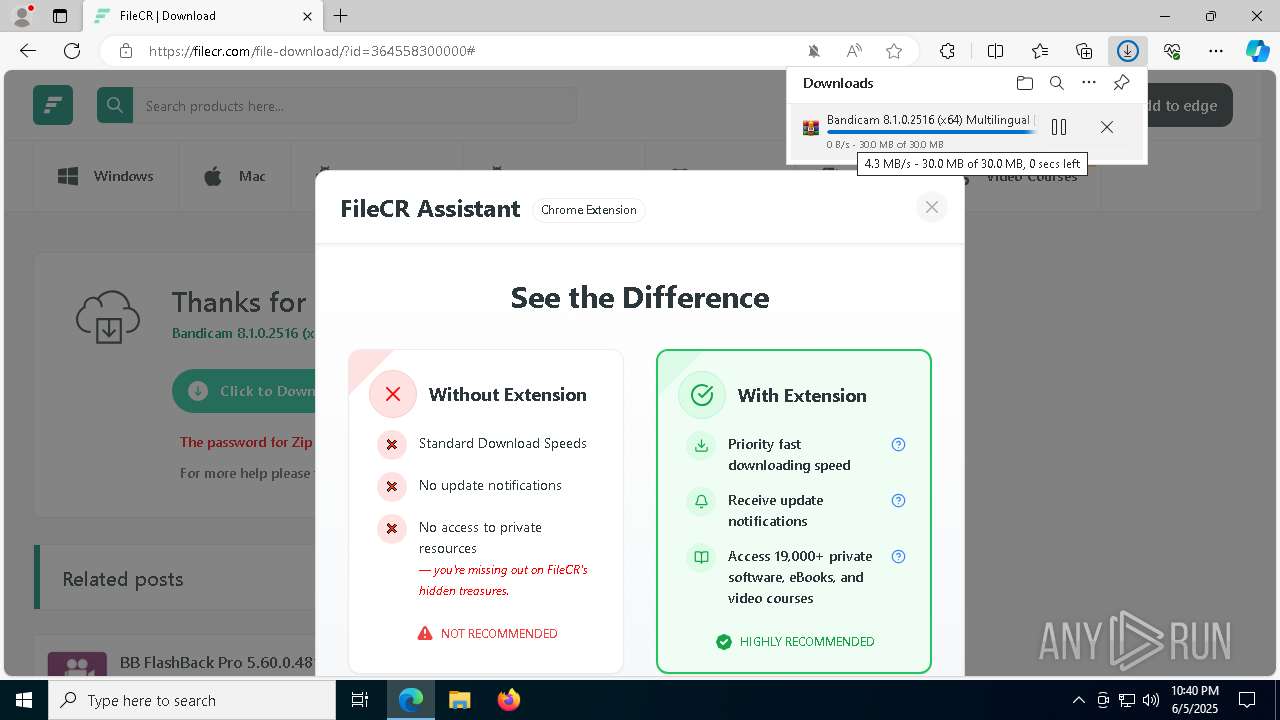Screen dimensions: 1280x720
Task: Open the Windows Start menu
Action: [24, 700]
